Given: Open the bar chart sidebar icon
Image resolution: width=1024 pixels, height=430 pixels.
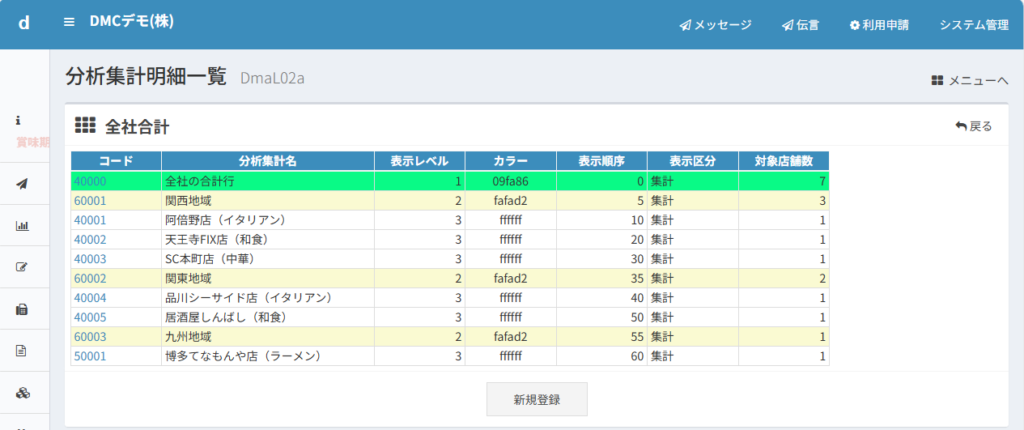Looking at the screenshot, I should click(x=22, y=225).
